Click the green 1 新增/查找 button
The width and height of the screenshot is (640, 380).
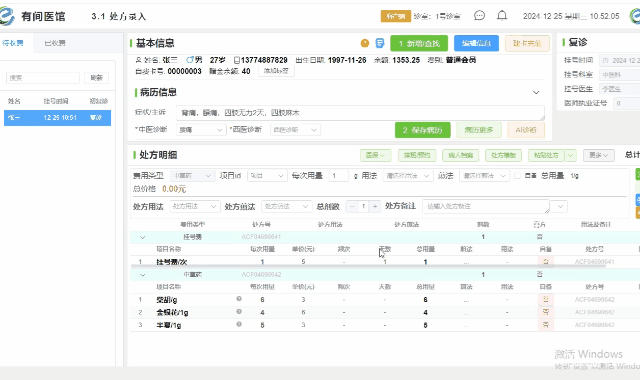[x=419, y=43]
